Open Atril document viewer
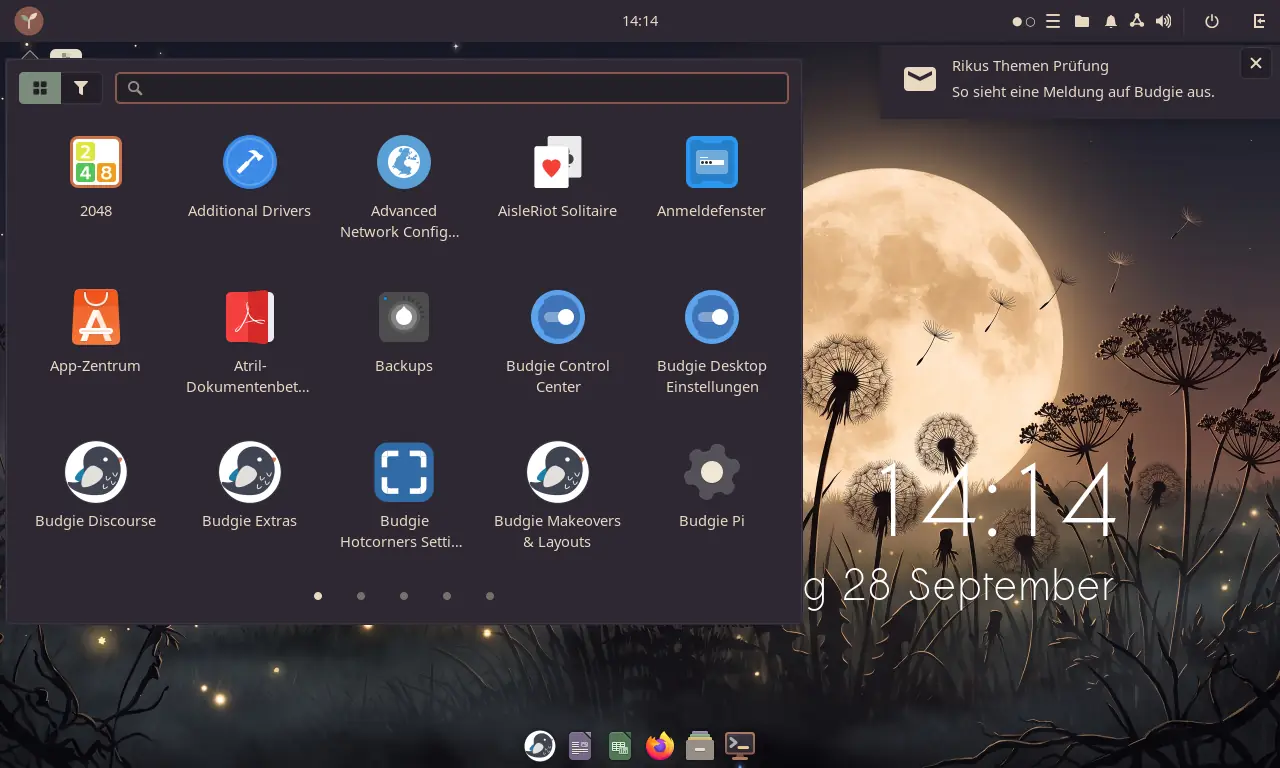This screenshot has height=768, width=1280. [249, 342]
